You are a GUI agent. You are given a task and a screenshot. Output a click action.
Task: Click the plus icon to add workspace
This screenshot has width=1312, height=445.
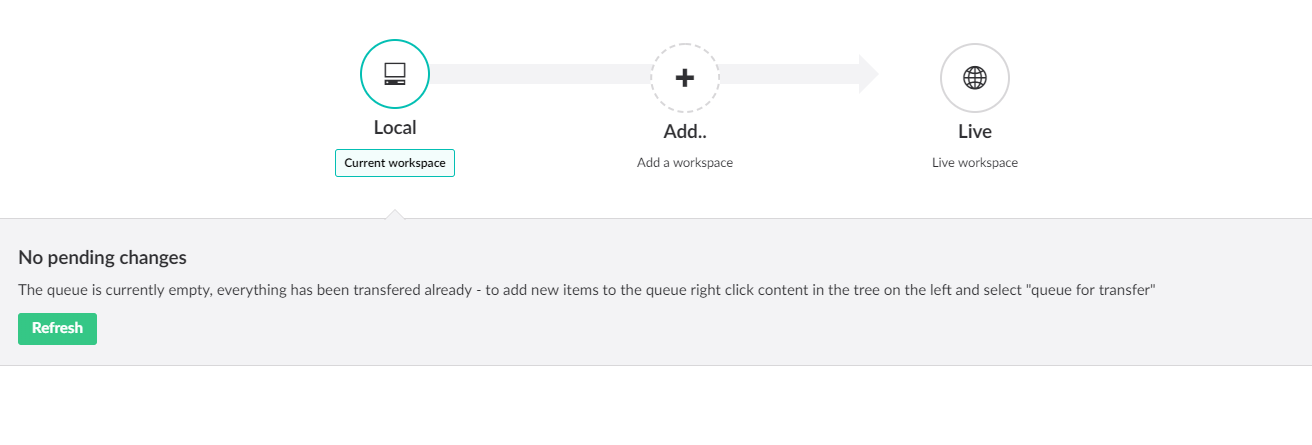point(685,78)
